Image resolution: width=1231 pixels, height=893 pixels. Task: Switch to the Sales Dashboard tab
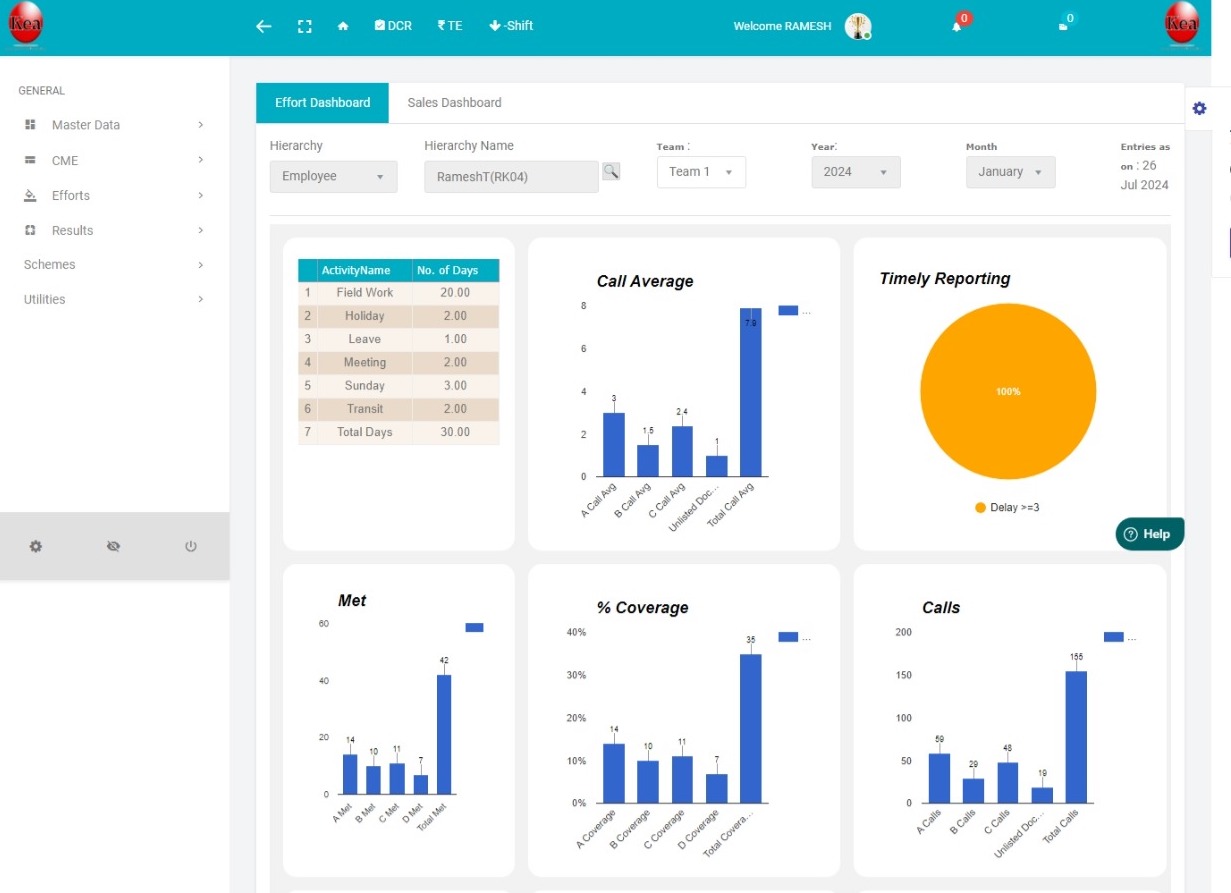pos(453,102)
